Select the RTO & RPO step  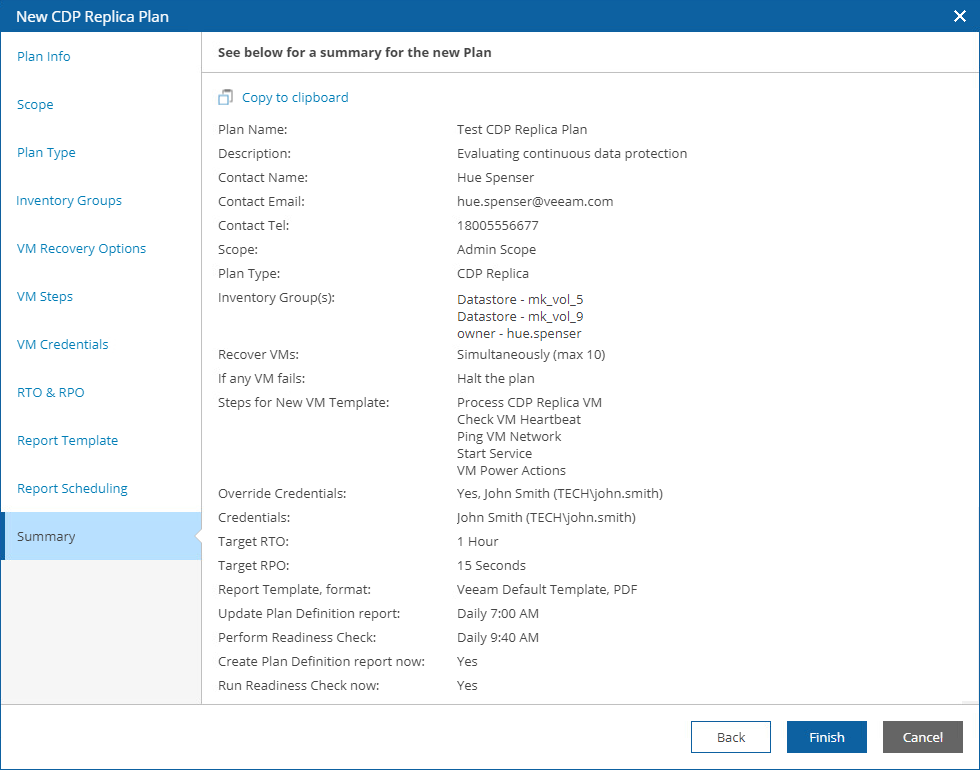coord(51,393)
